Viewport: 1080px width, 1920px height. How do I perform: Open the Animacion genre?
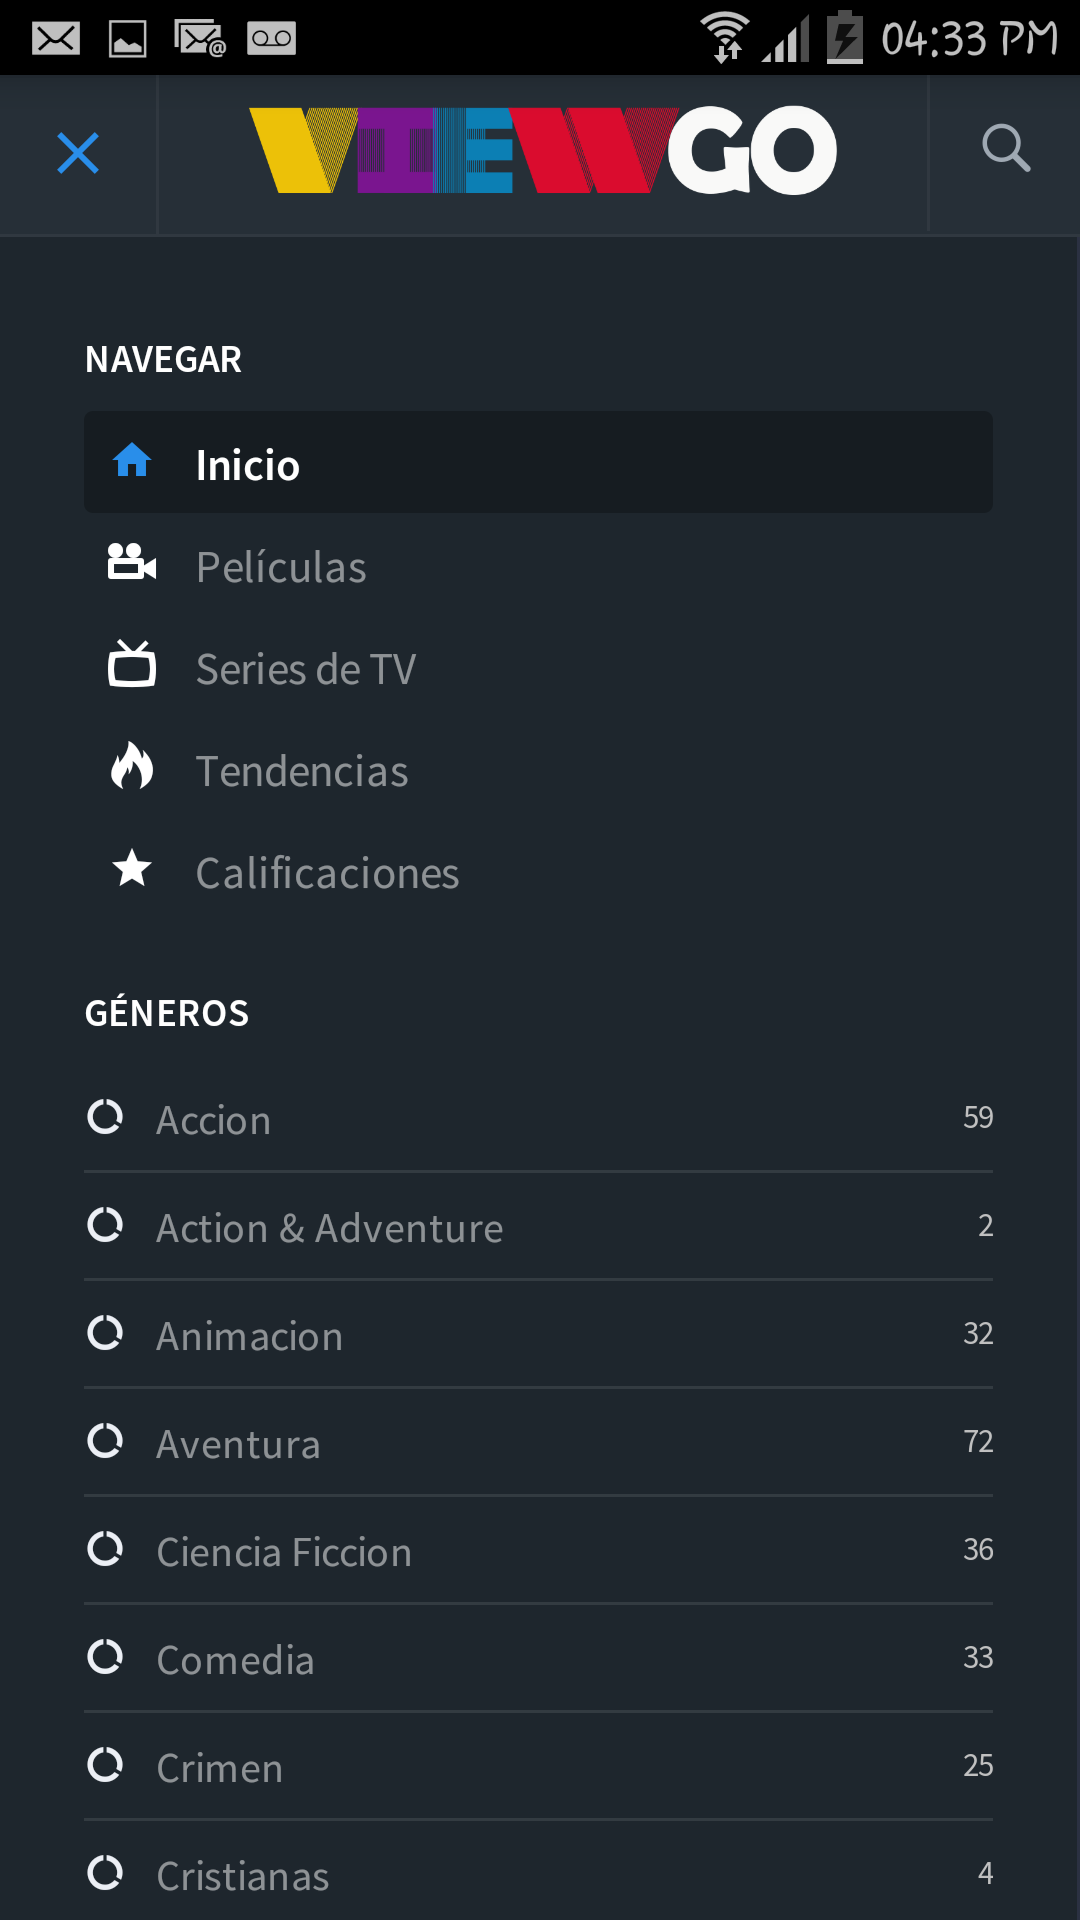click(250, 1336)
